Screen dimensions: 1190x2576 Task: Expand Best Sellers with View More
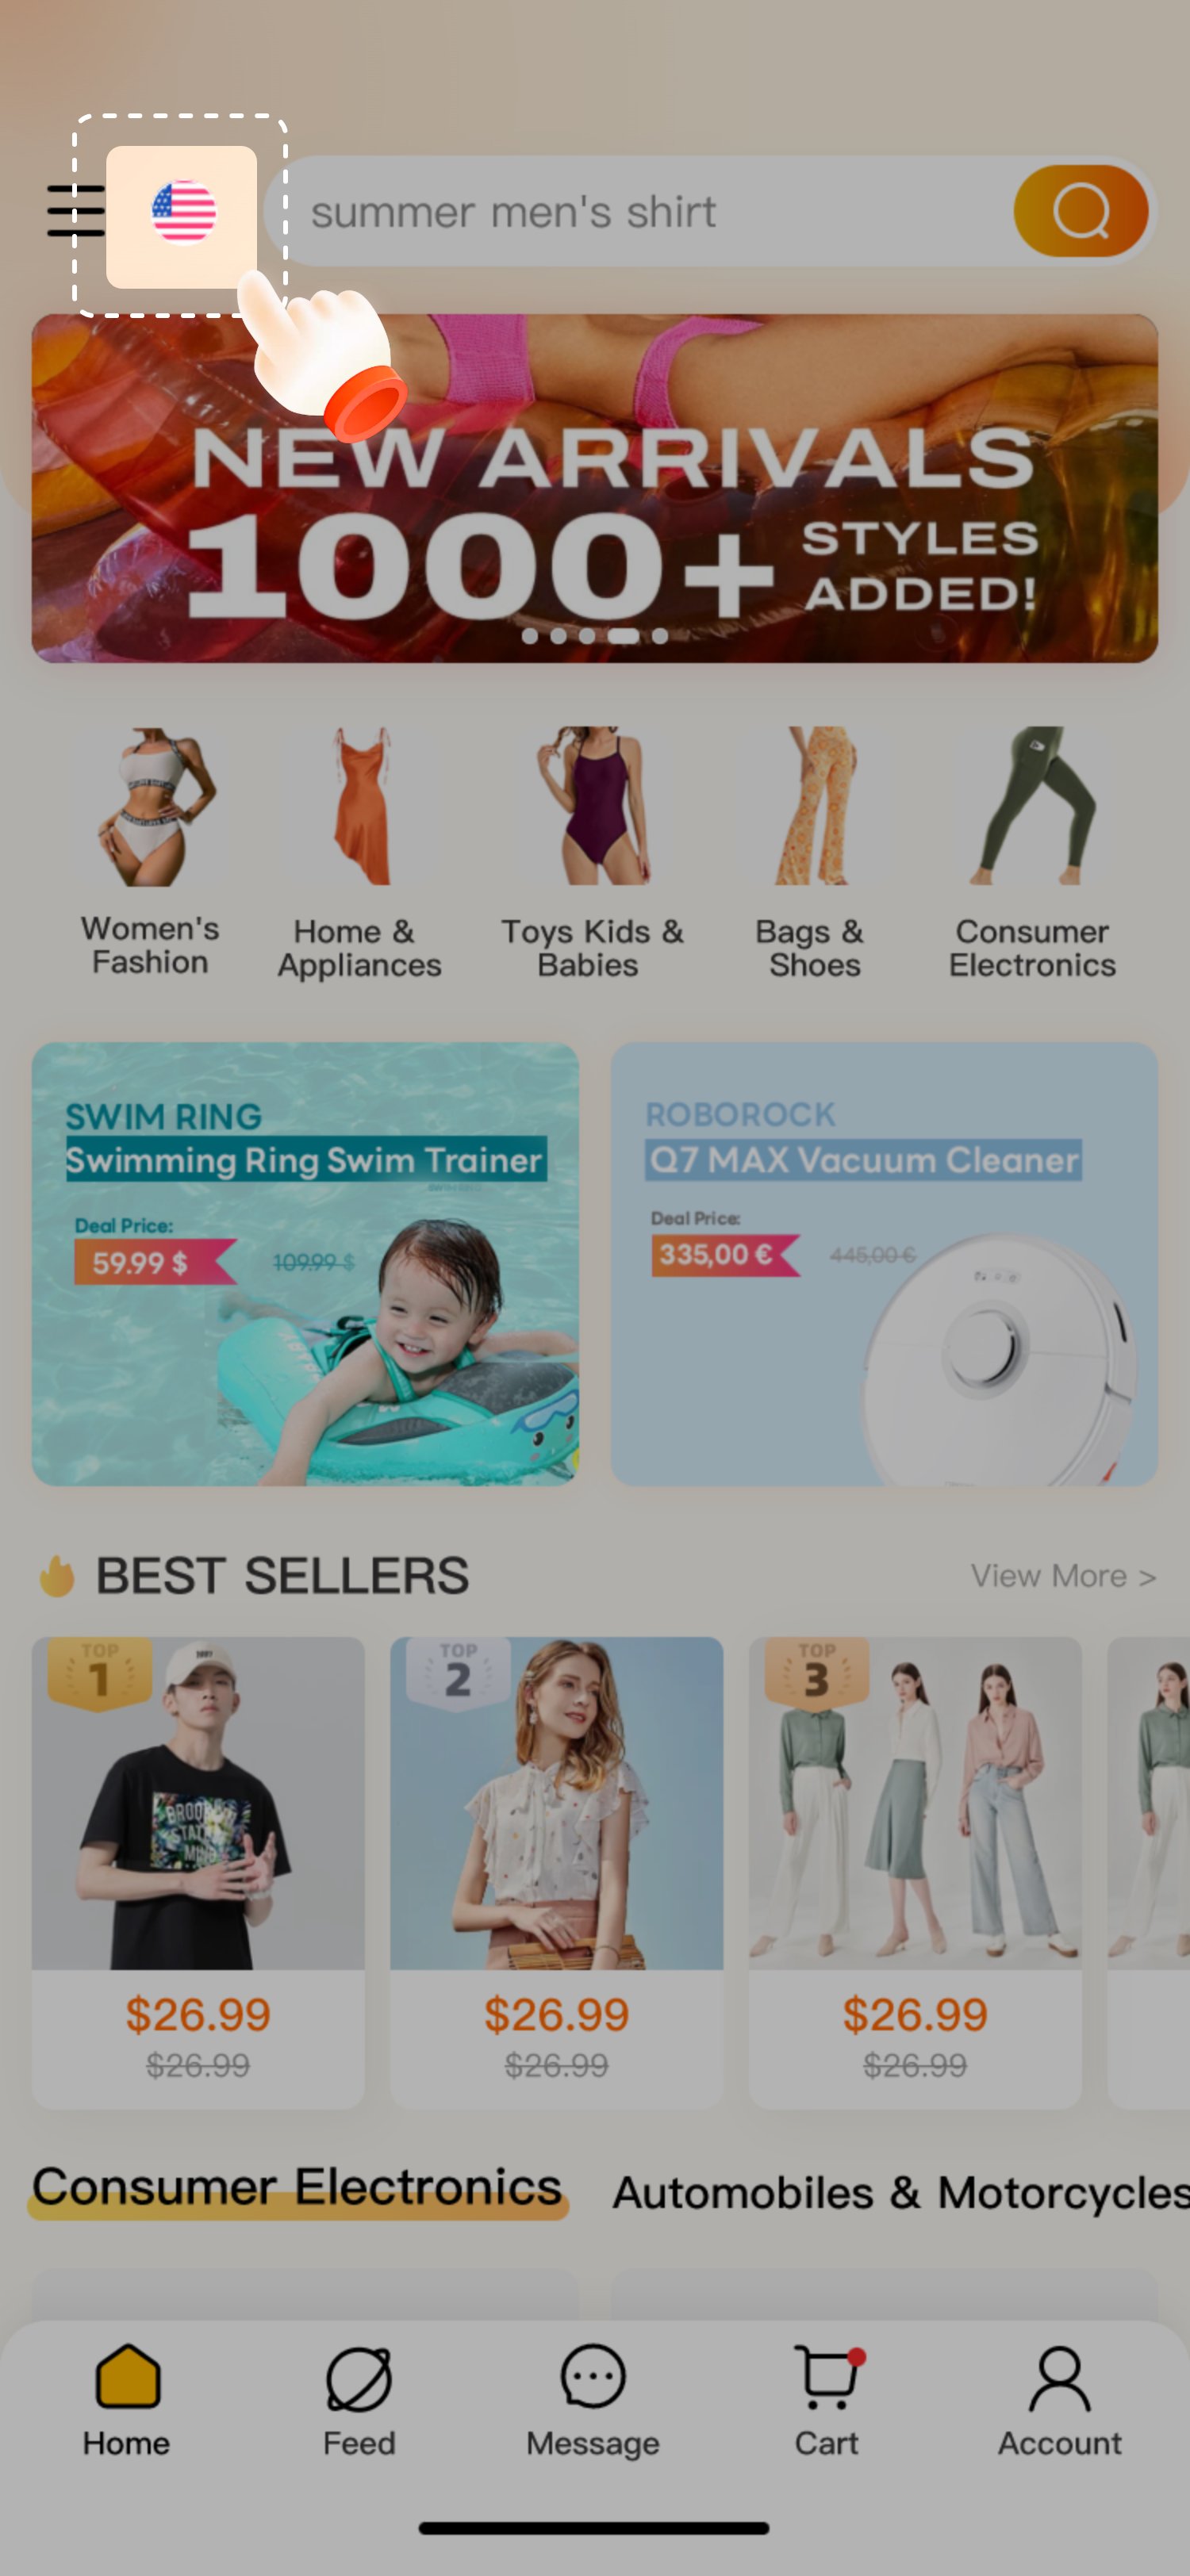pos(1063,1576)
